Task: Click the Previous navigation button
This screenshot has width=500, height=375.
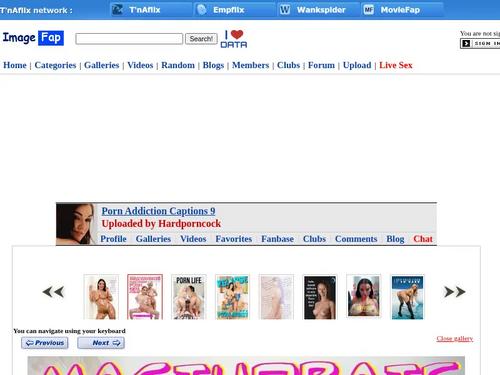Action: (45, 343)
